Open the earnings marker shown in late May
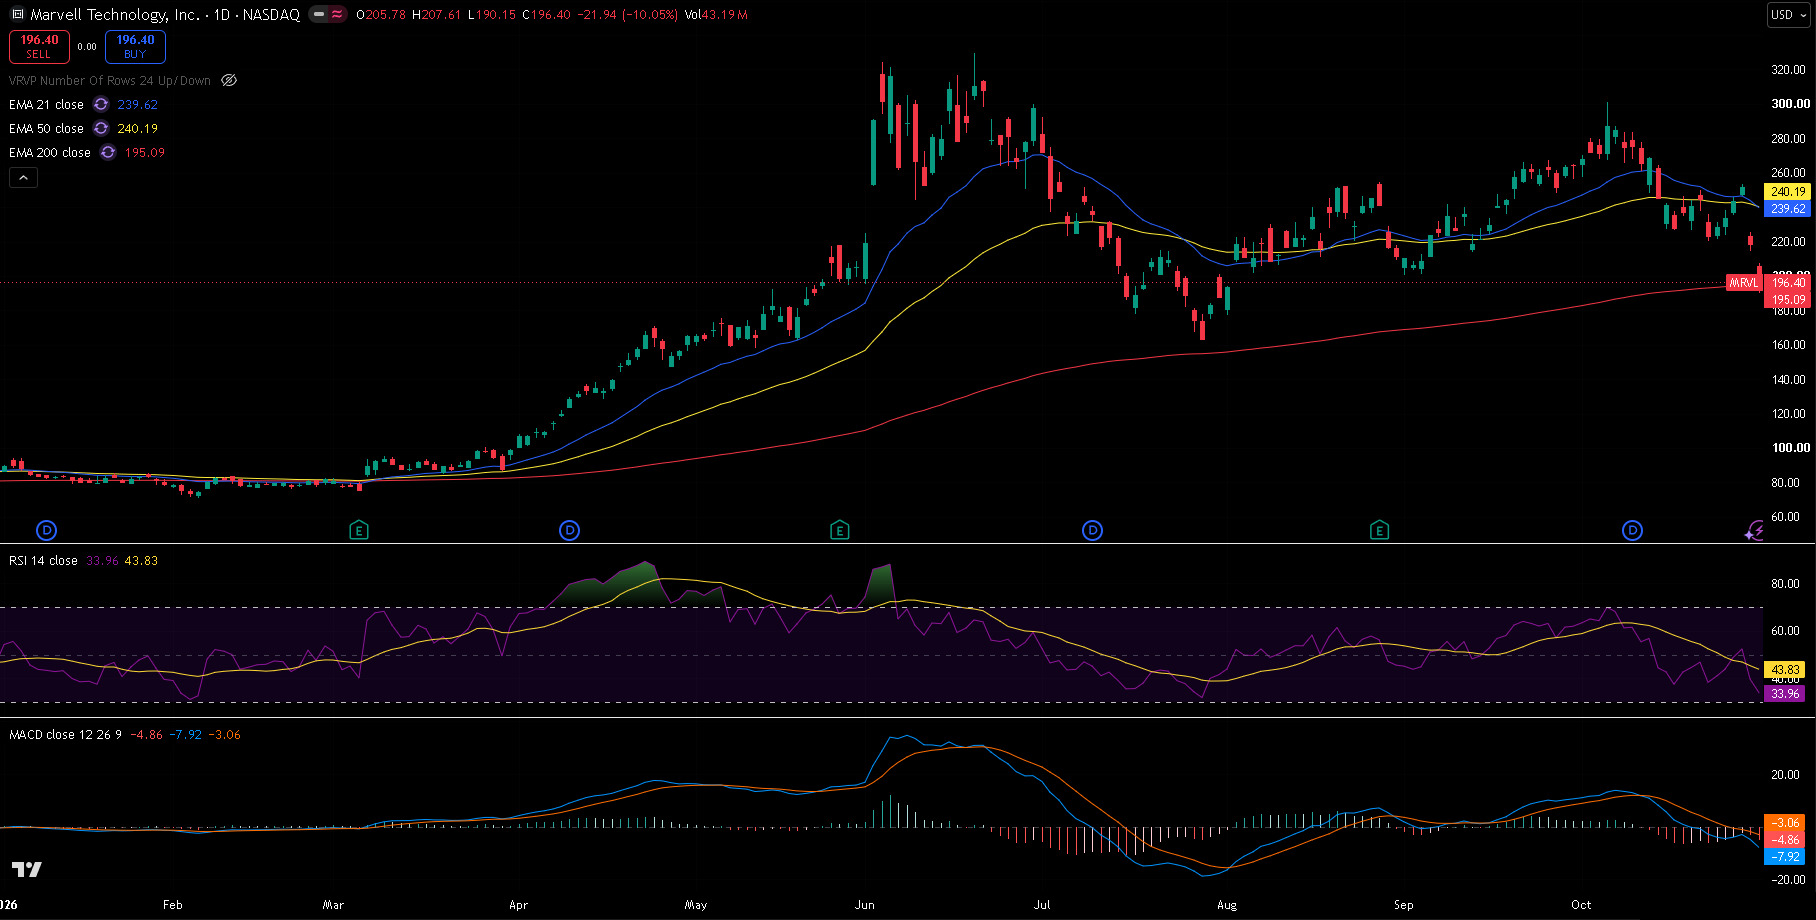This screenshot has width=1816, height=920. coord(840,530)
